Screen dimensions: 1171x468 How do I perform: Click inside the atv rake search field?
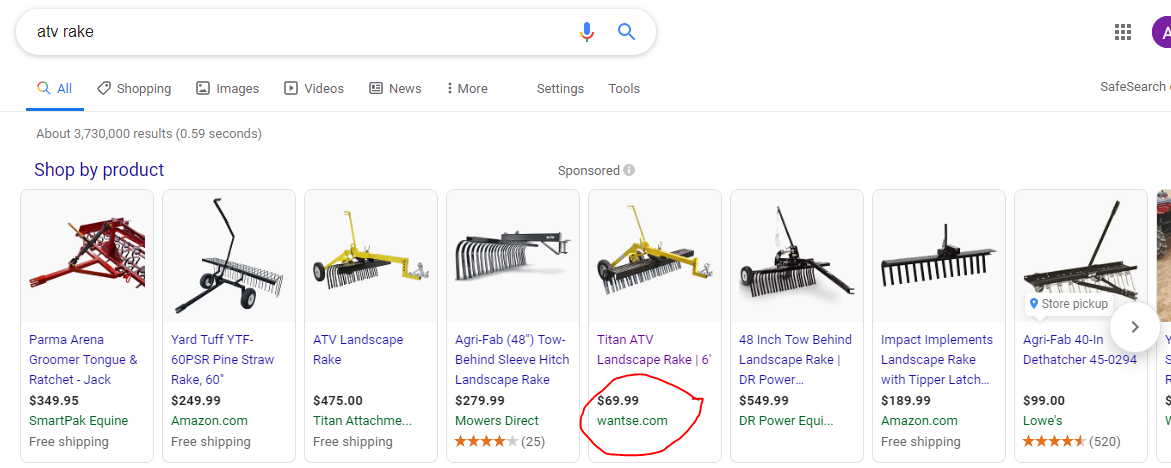(x=299, y=31)
